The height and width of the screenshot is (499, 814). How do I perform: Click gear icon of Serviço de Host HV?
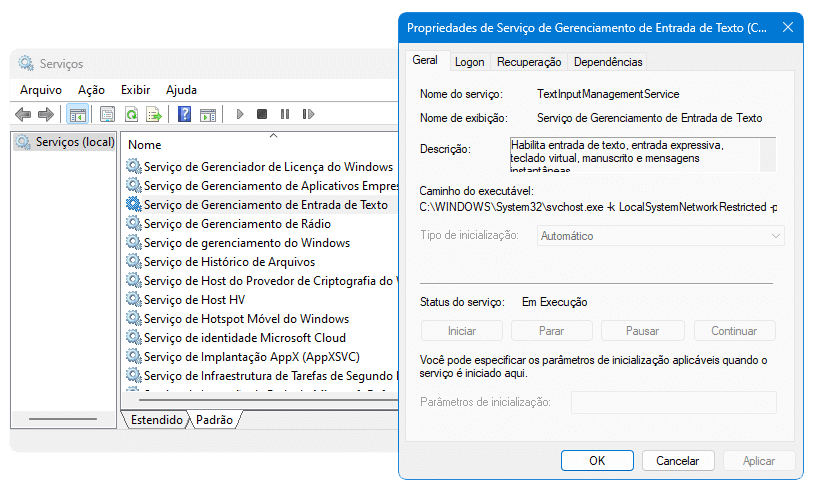pos(134,299)
